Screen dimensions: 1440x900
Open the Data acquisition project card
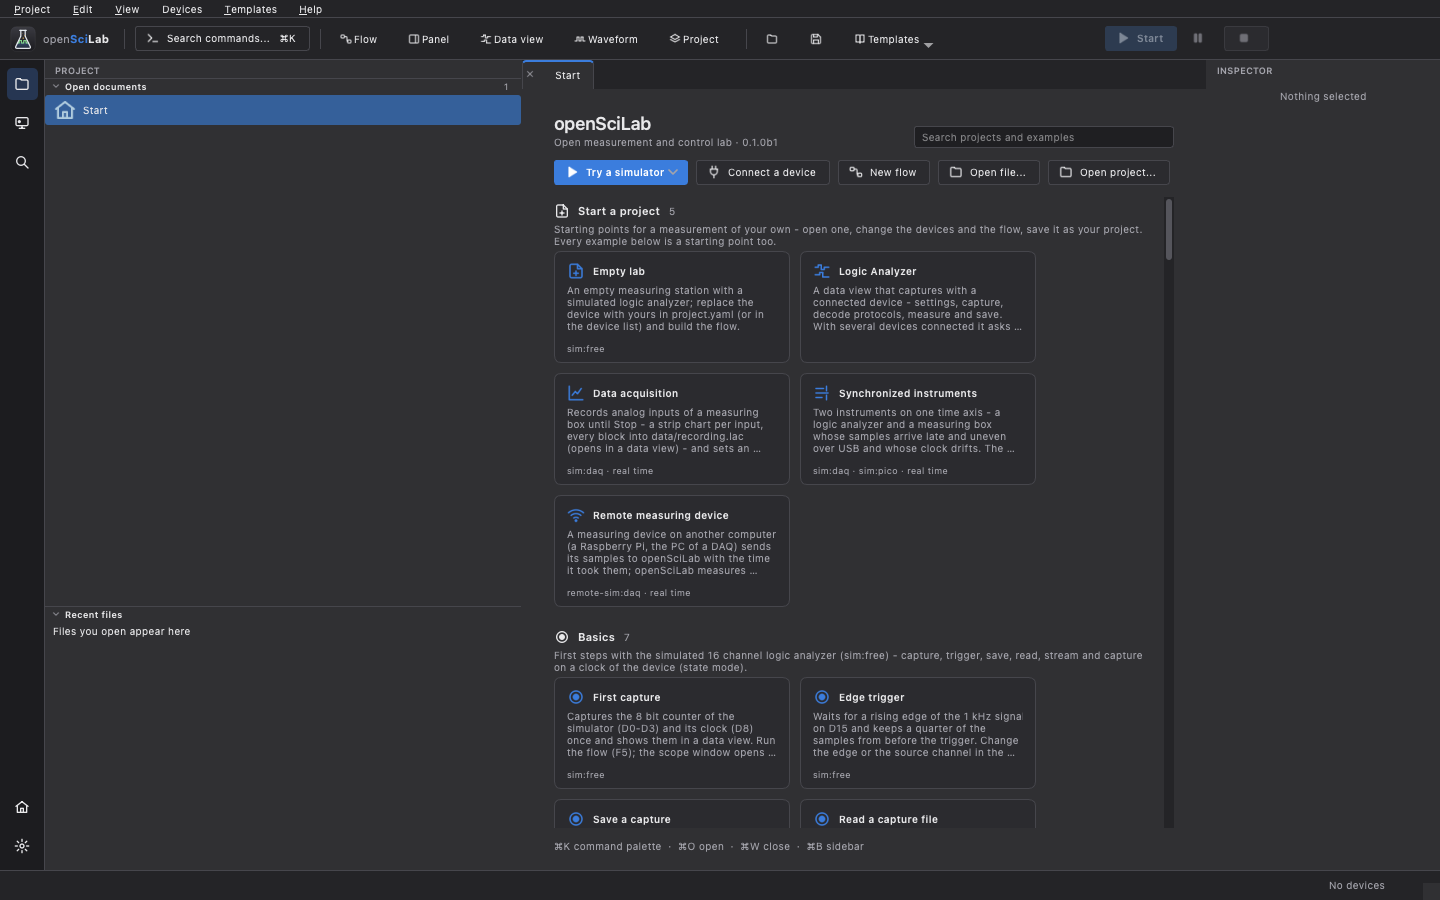click(x=672, y=429)
